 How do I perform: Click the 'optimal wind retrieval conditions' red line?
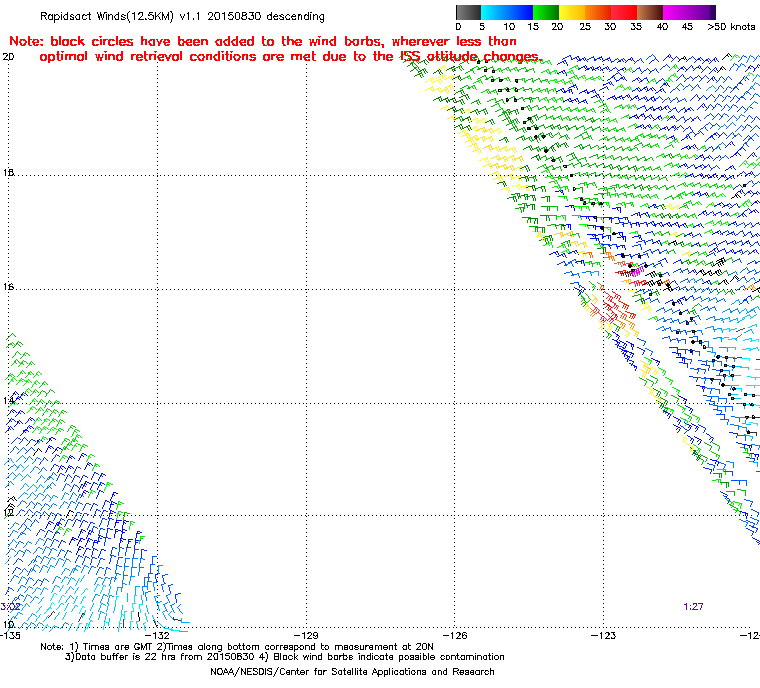coord(291,57)
